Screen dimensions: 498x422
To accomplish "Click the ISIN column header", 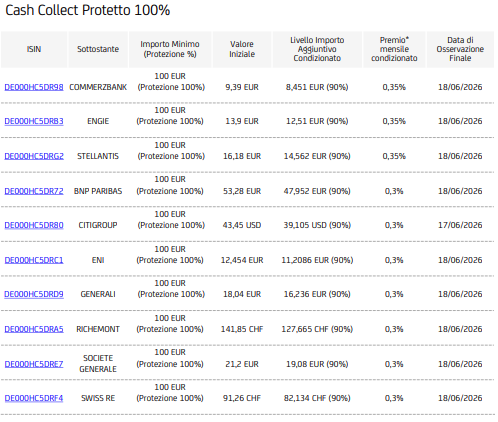I will tap(34, 49).
